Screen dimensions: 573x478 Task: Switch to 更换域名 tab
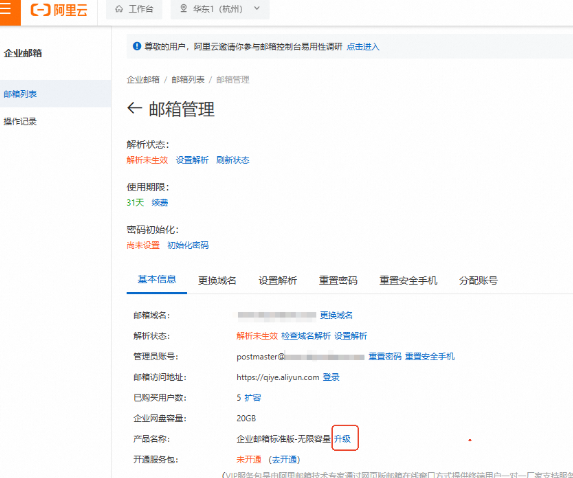(217, 280)
